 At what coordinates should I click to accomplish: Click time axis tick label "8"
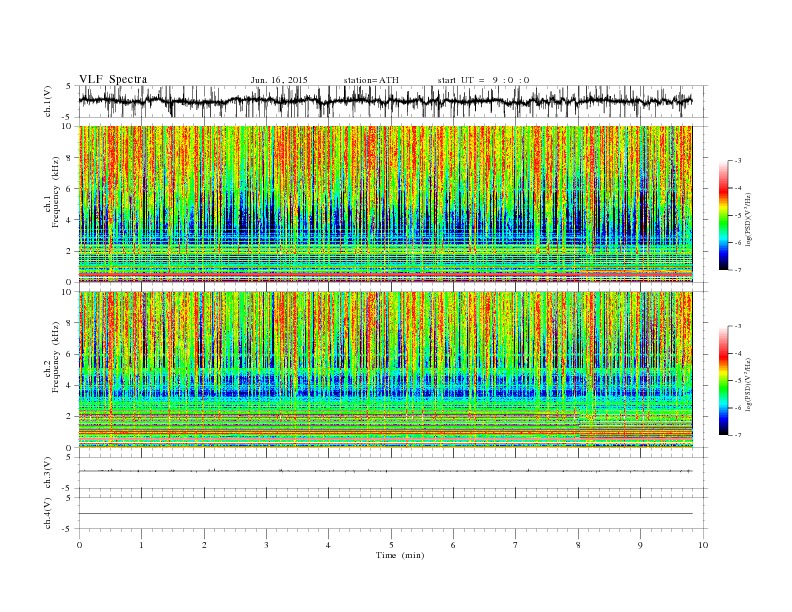coord(578,545)
